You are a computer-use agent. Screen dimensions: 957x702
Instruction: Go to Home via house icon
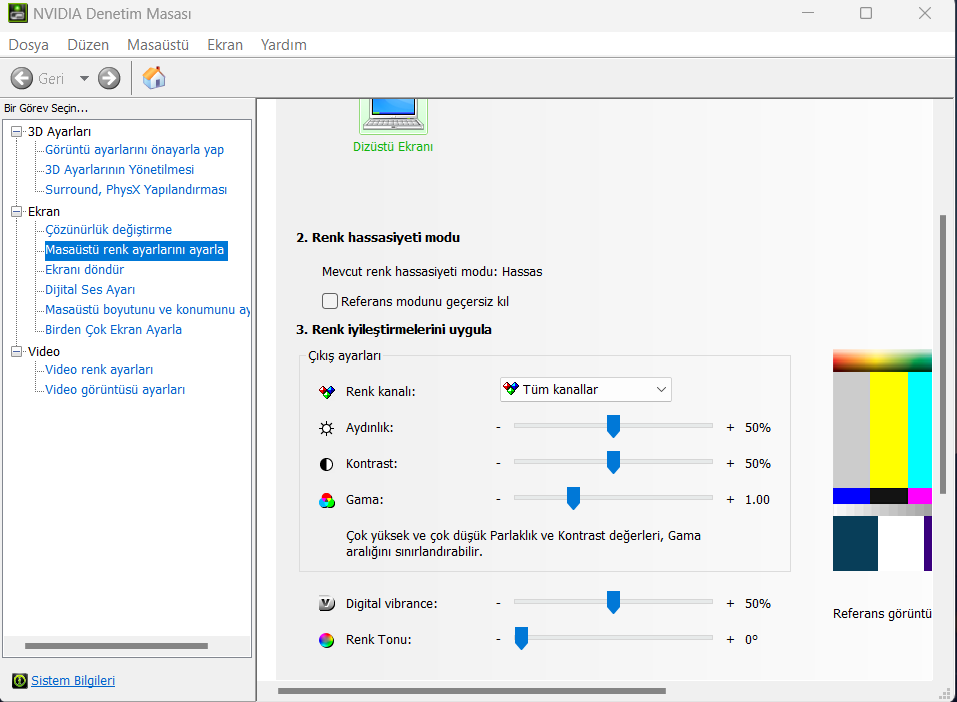click(154, 78)
